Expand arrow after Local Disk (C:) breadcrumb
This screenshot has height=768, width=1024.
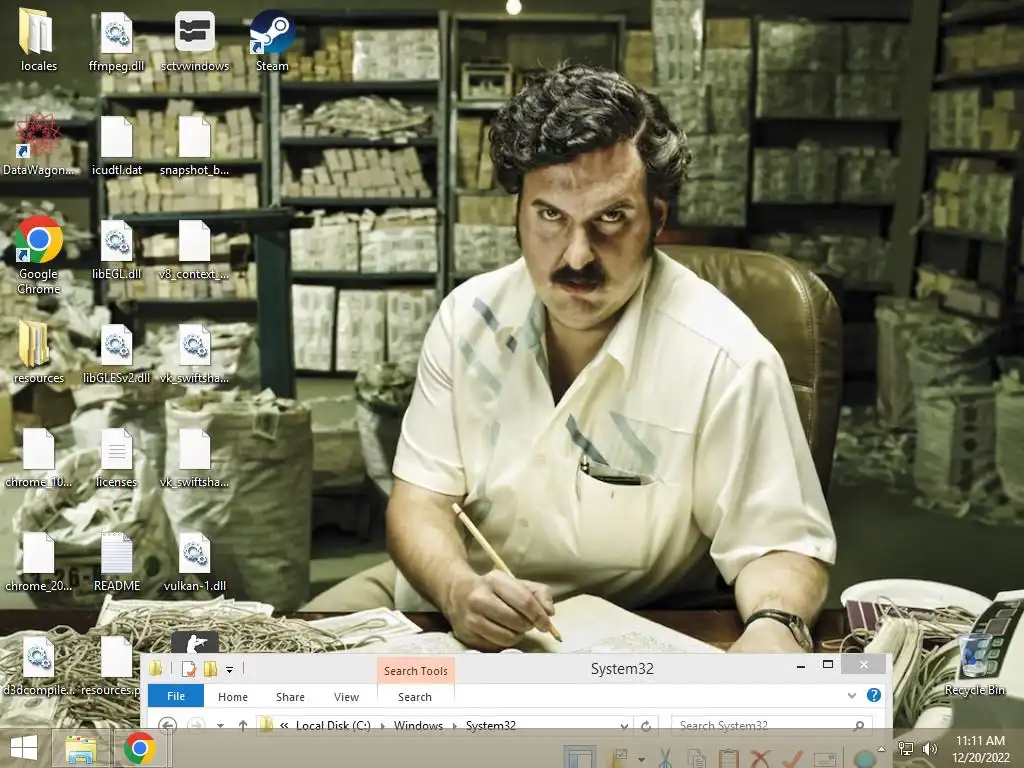[x=382, y=726]
